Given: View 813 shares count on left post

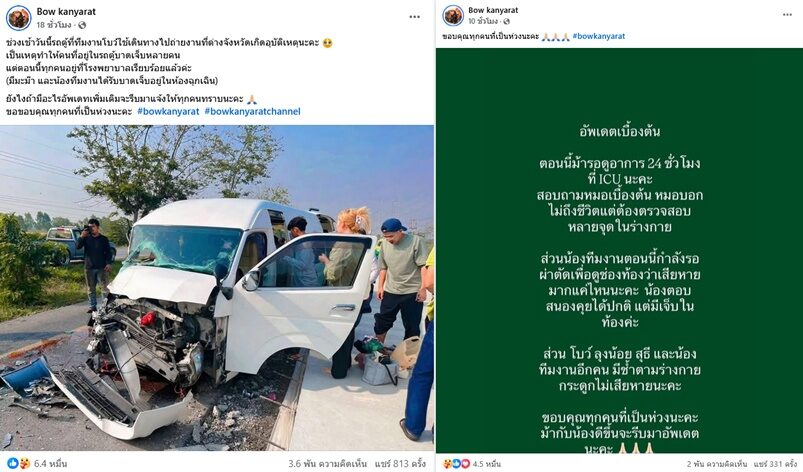Looking at the screenshot, I should pyautogui.click(x=400, y=463).
